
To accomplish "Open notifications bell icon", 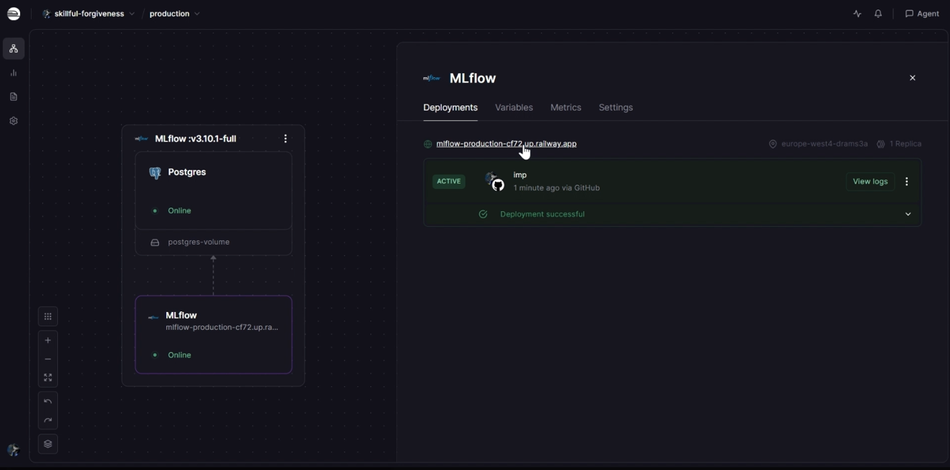I will point(878,13).
